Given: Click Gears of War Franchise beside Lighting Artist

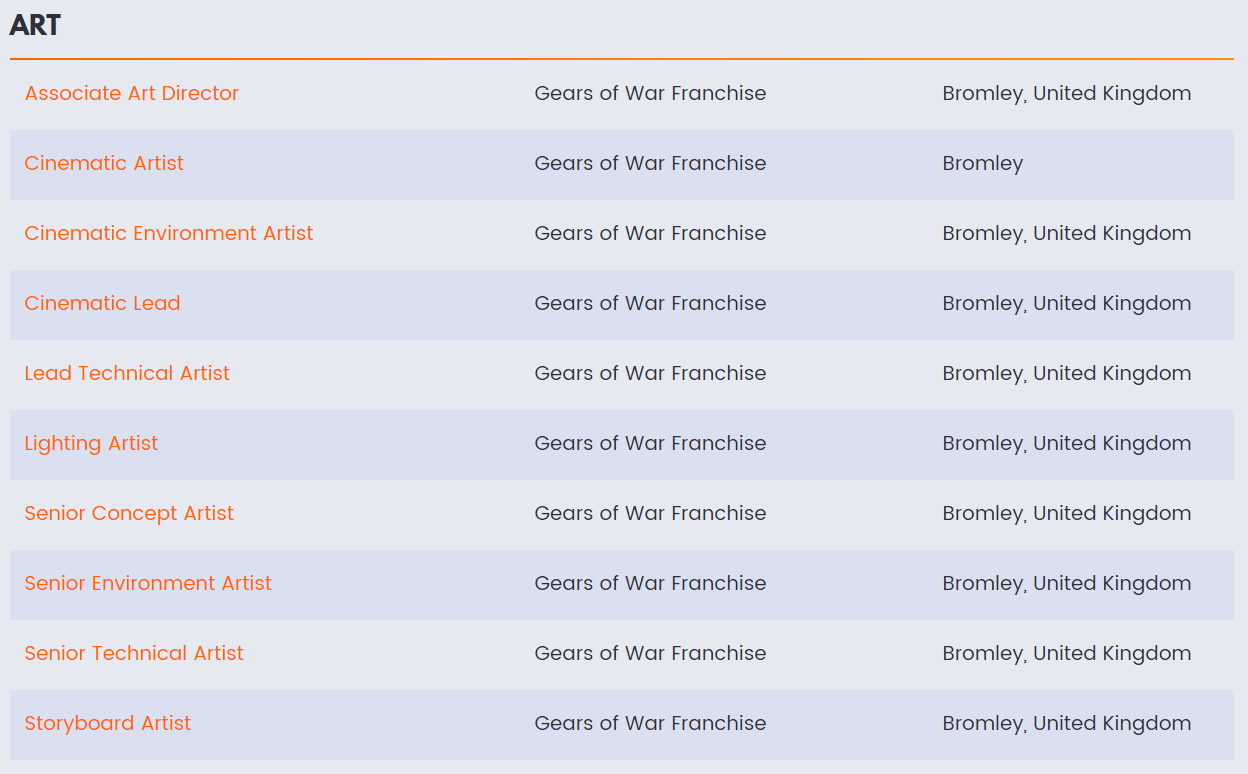Looking at the screenshot, I should 650,443.
